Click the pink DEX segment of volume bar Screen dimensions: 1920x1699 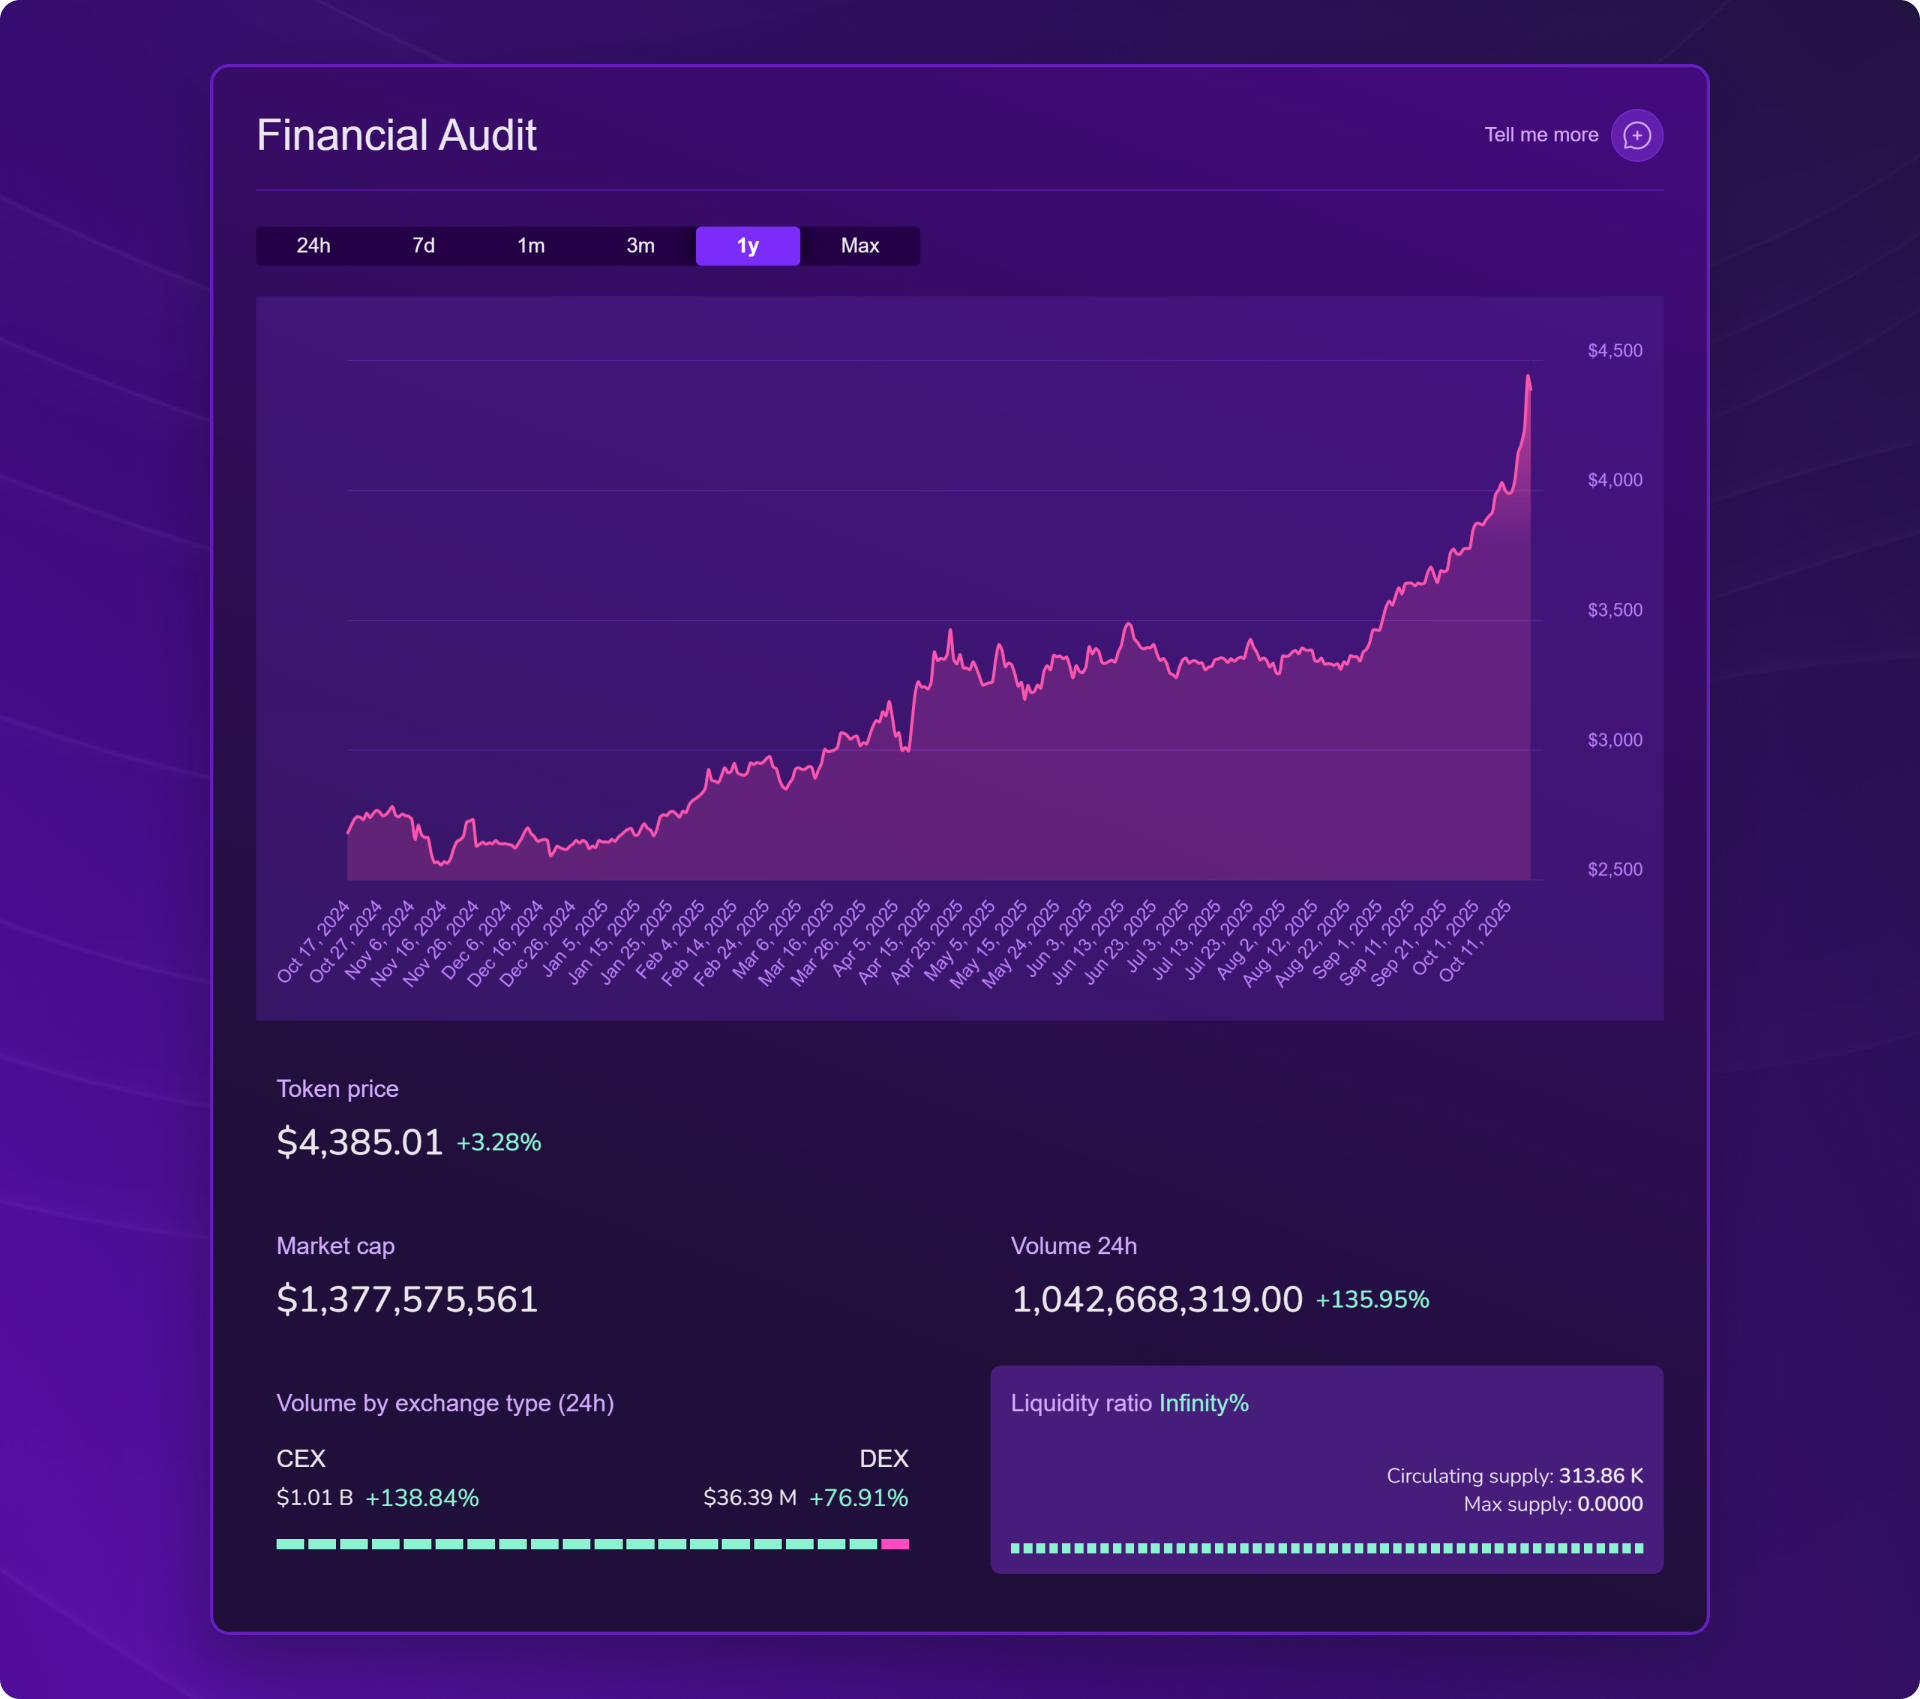(x=895, y=1544)
